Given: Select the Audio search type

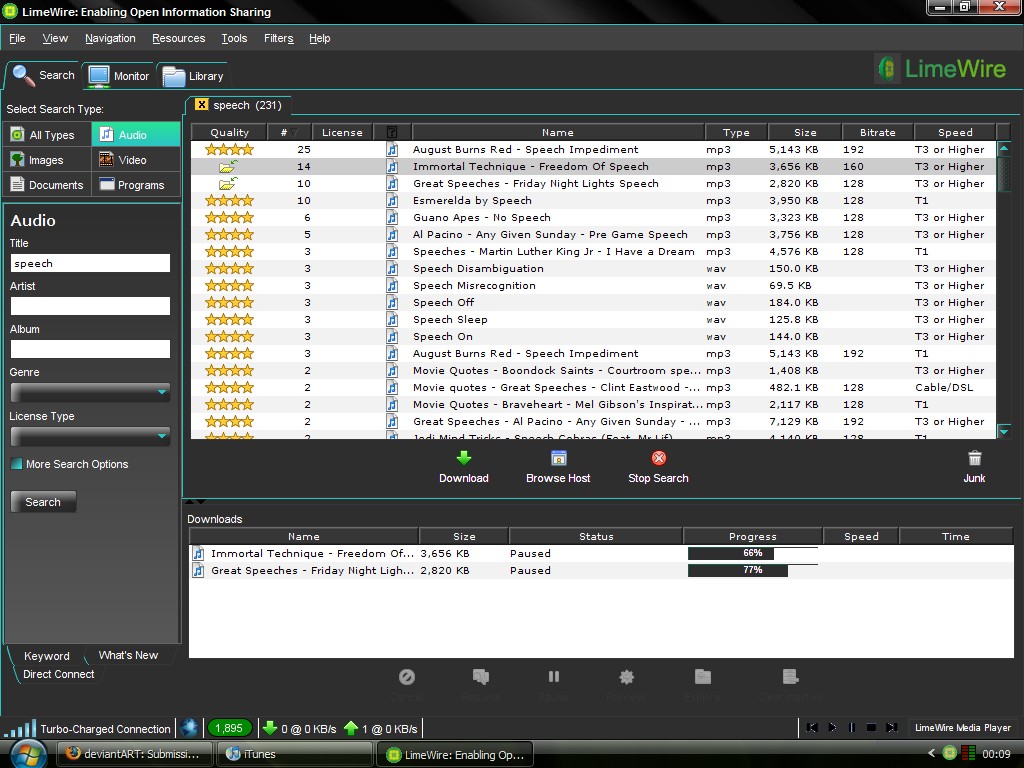Looking at the screenshot, I should (136, 135).
